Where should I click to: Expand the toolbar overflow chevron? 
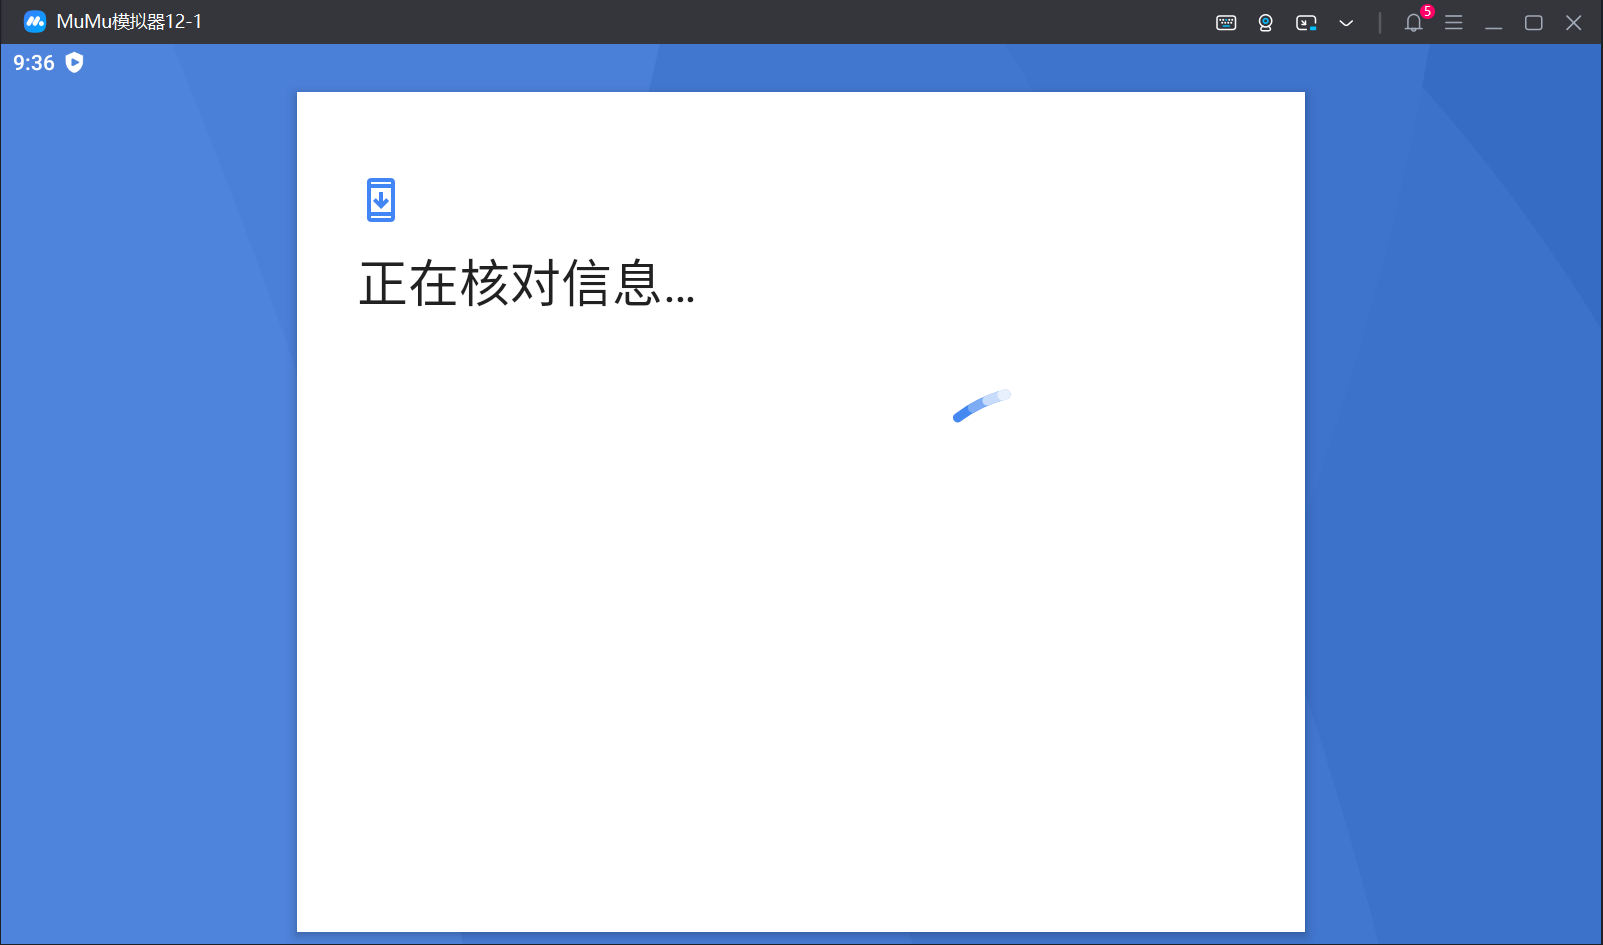pyautogui.click(x=1346, y=22)
